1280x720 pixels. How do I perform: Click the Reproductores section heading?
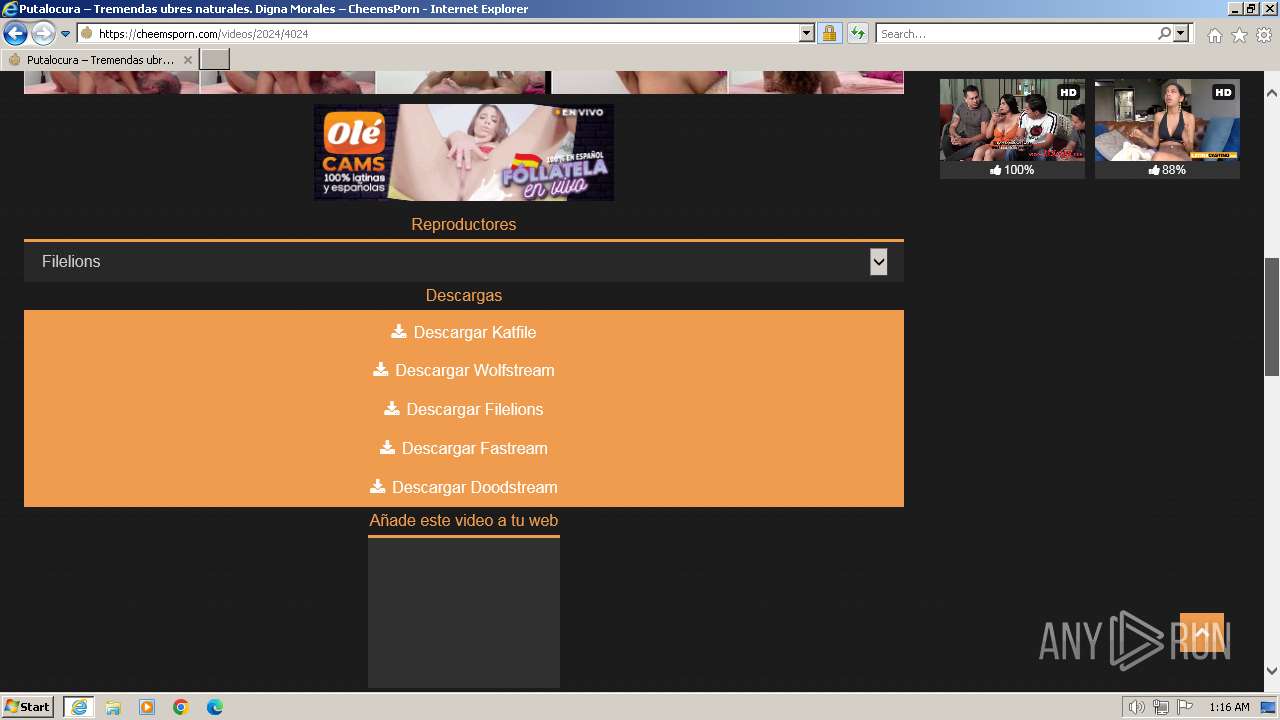[x=464, y=224]
